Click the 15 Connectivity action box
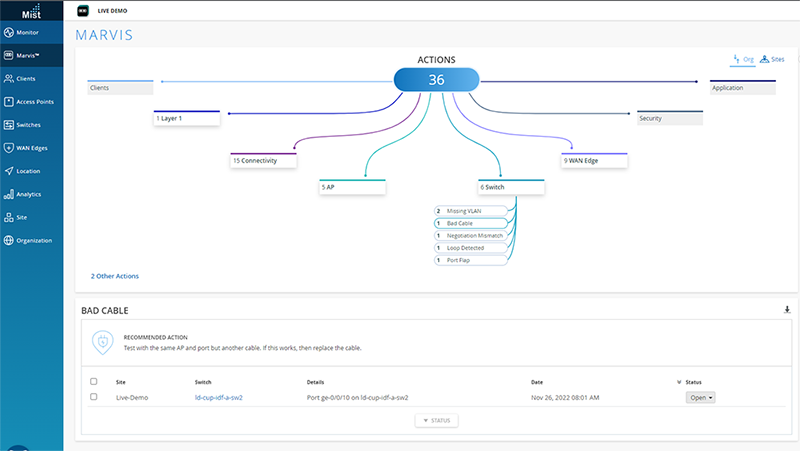 [x=264, y=160]
